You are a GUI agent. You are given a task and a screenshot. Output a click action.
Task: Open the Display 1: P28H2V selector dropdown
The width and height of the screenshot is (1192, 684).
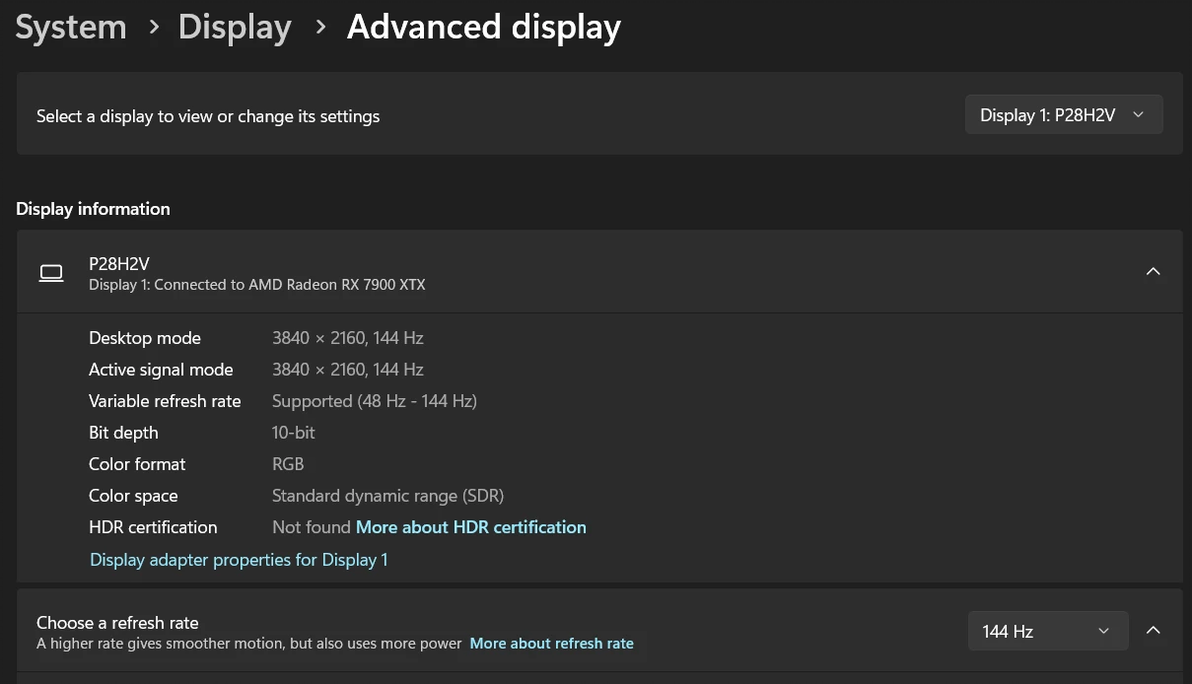point(1063,115)
